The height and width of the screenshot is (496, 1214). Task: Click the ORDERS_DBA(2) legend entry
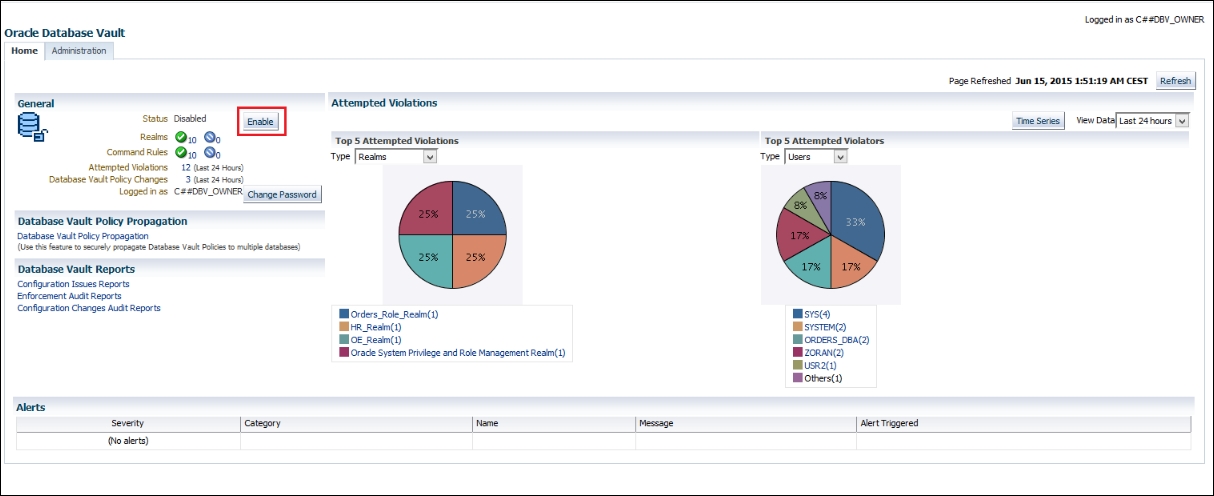pos(837,340)
